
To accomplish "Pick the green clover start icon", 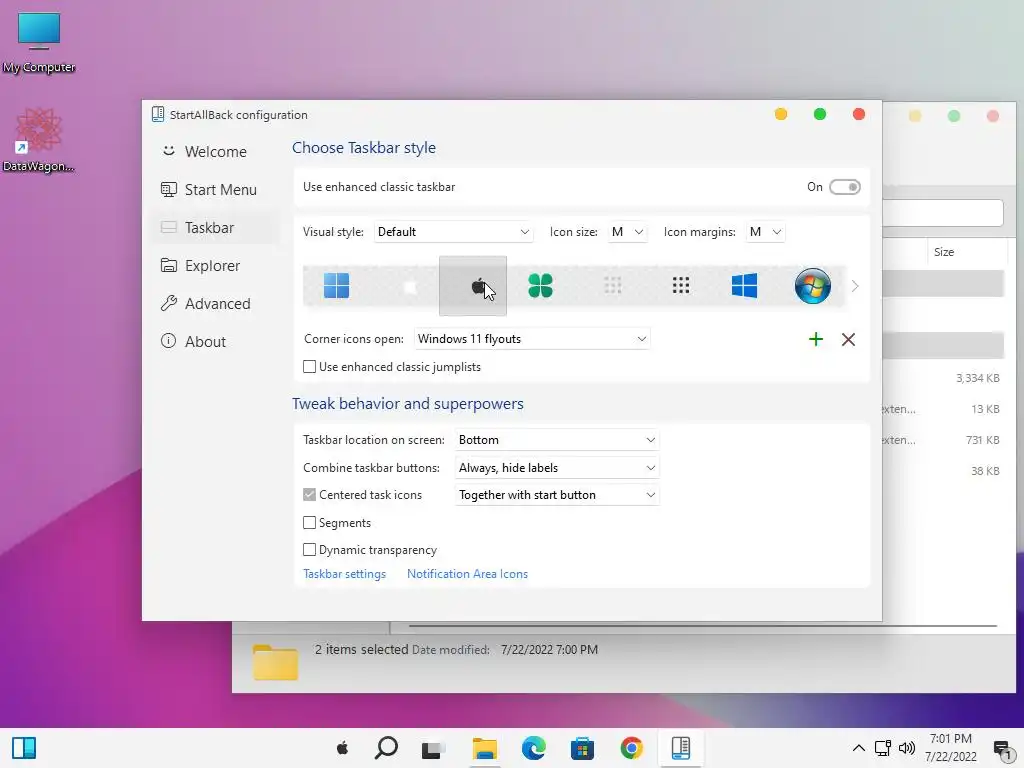I will pyautogui.click(x=540, y=285).
